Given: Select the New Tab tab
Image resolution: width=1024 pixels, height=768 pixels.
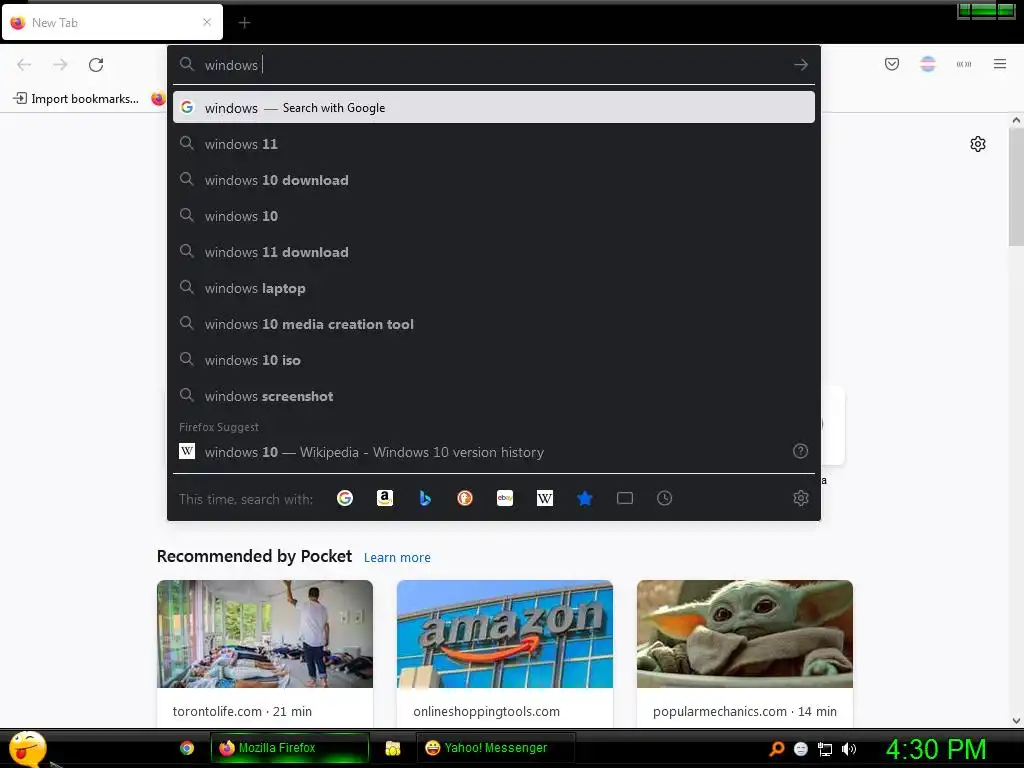Looking at the screenshot, I should coord(112,22).
